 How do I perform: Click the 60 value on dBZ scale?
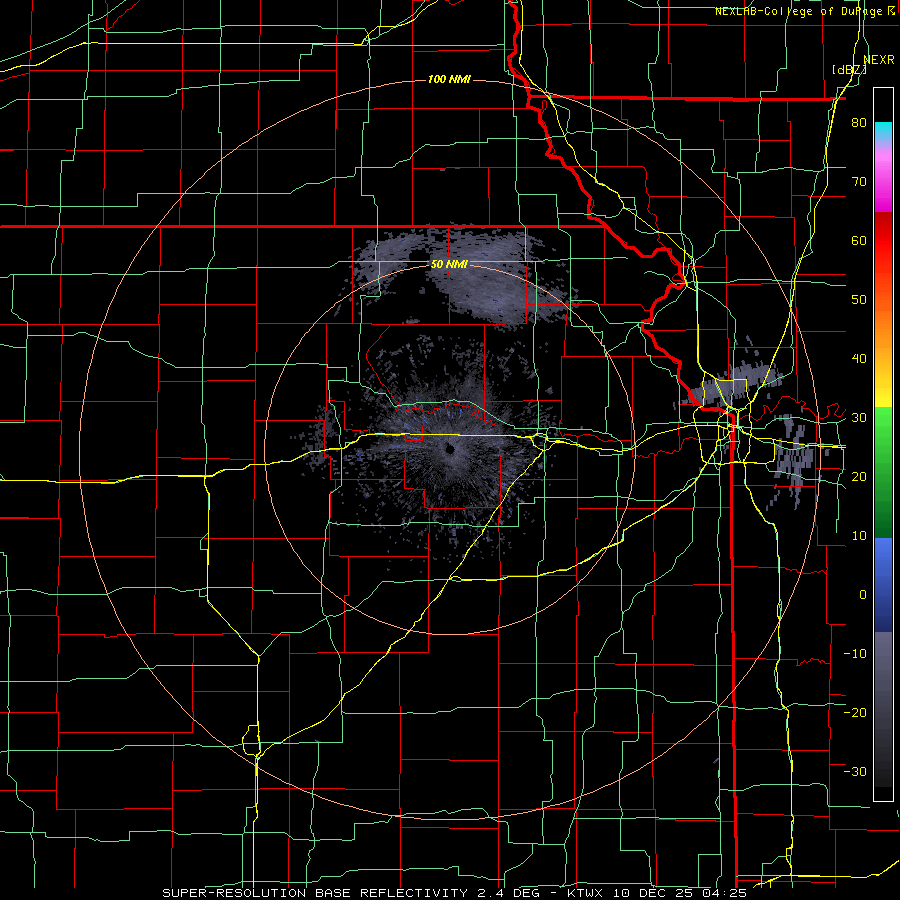[859, 240]
